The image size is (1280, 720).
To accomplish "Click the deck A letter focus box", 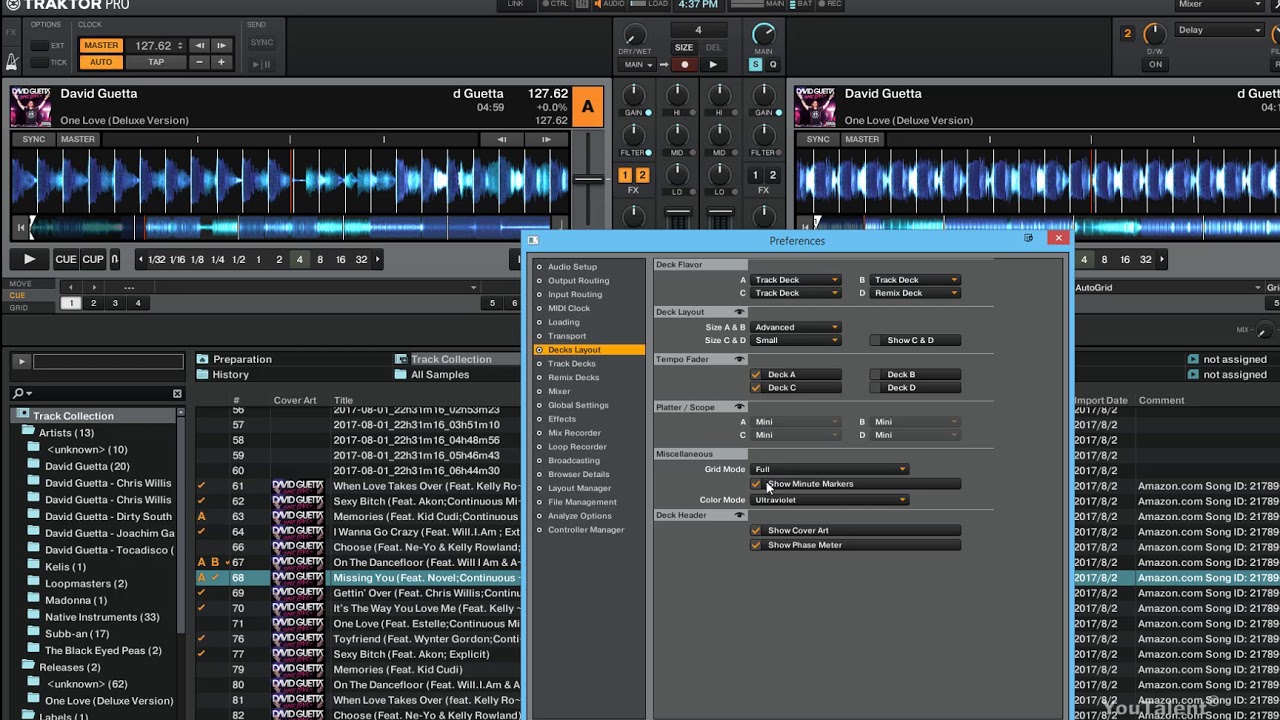I will coord(588,107).
